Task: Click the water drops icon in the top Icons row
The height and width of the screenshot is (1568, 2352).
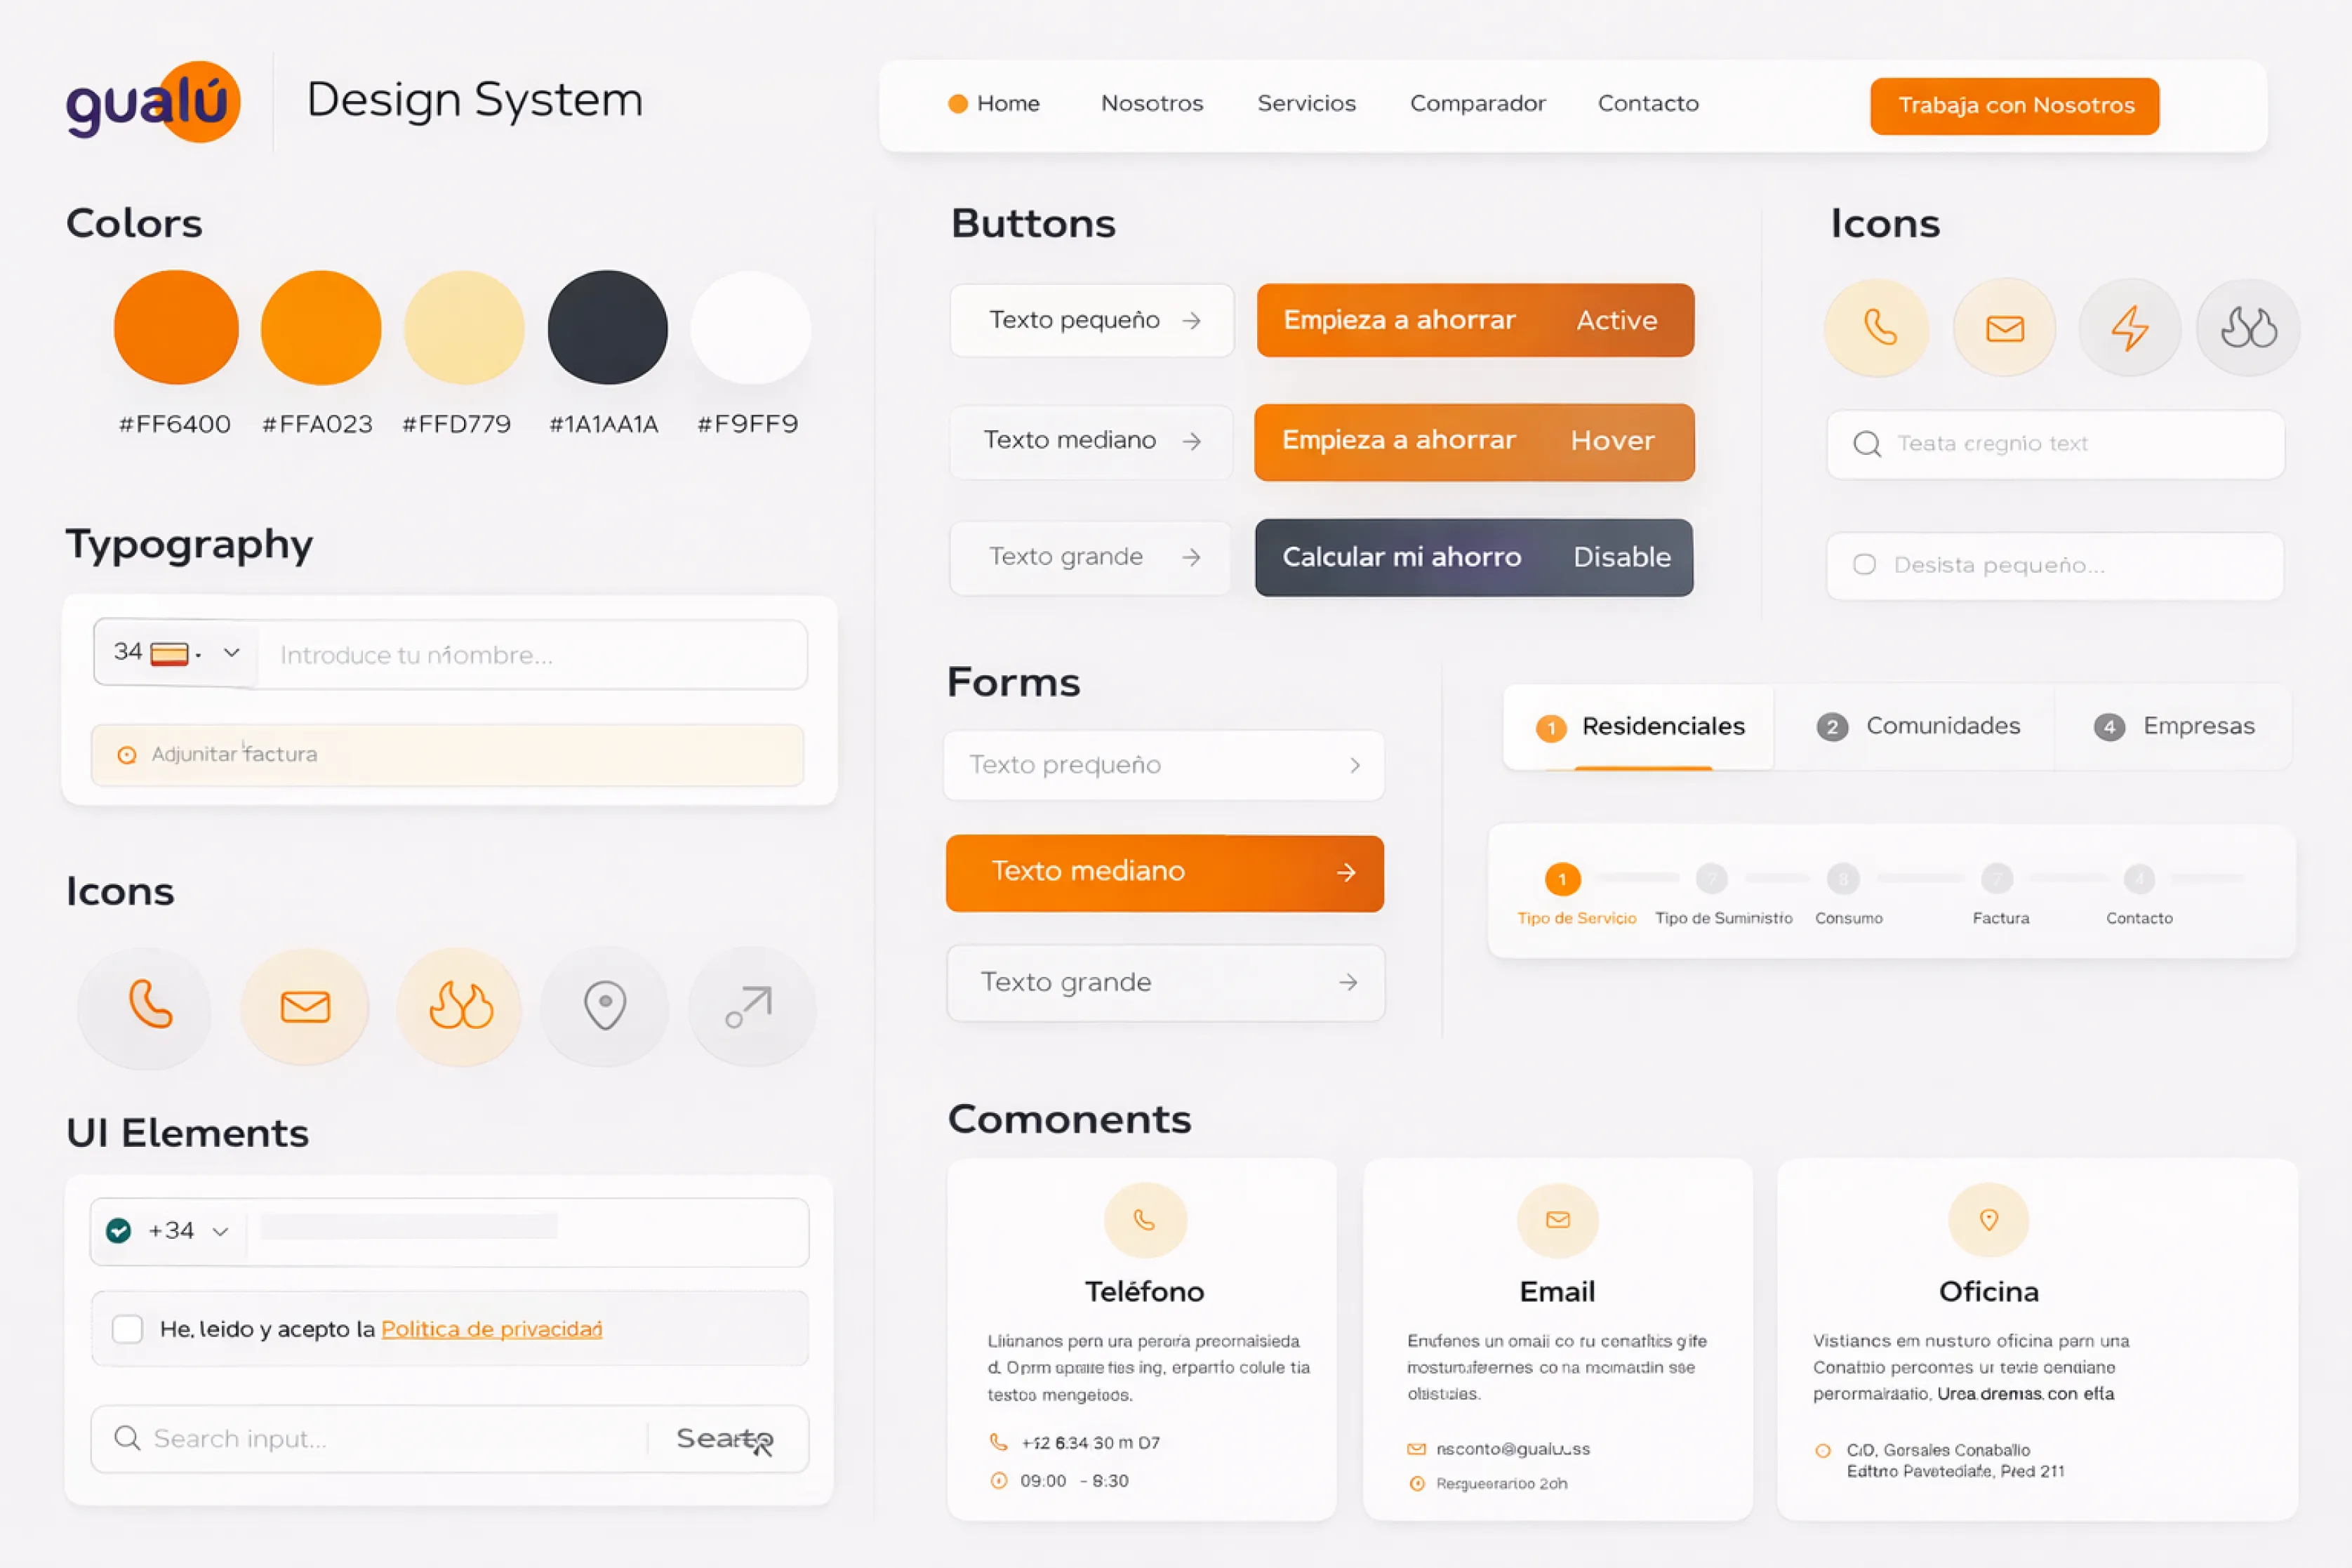Action: (2248, 328)
